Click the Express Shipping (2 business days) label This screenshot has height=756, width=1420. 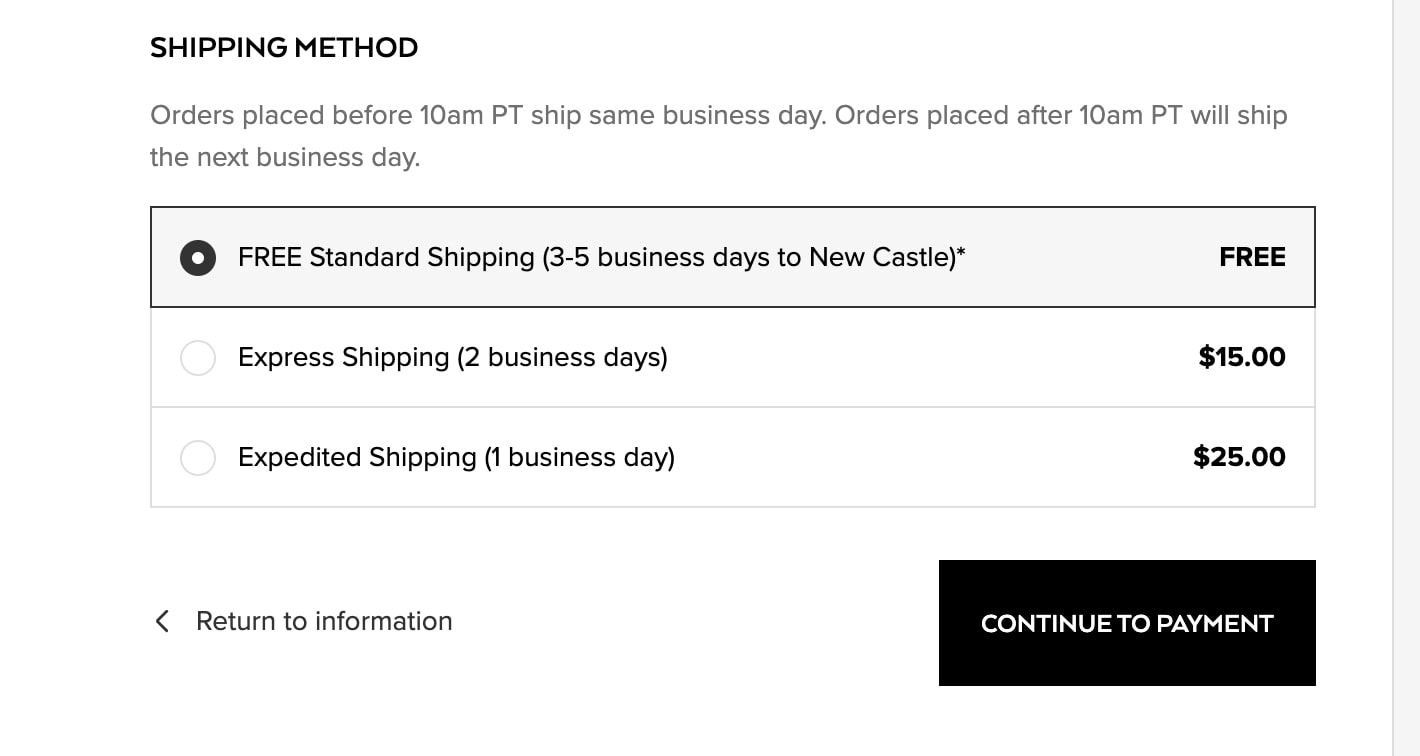pos(452,357)
